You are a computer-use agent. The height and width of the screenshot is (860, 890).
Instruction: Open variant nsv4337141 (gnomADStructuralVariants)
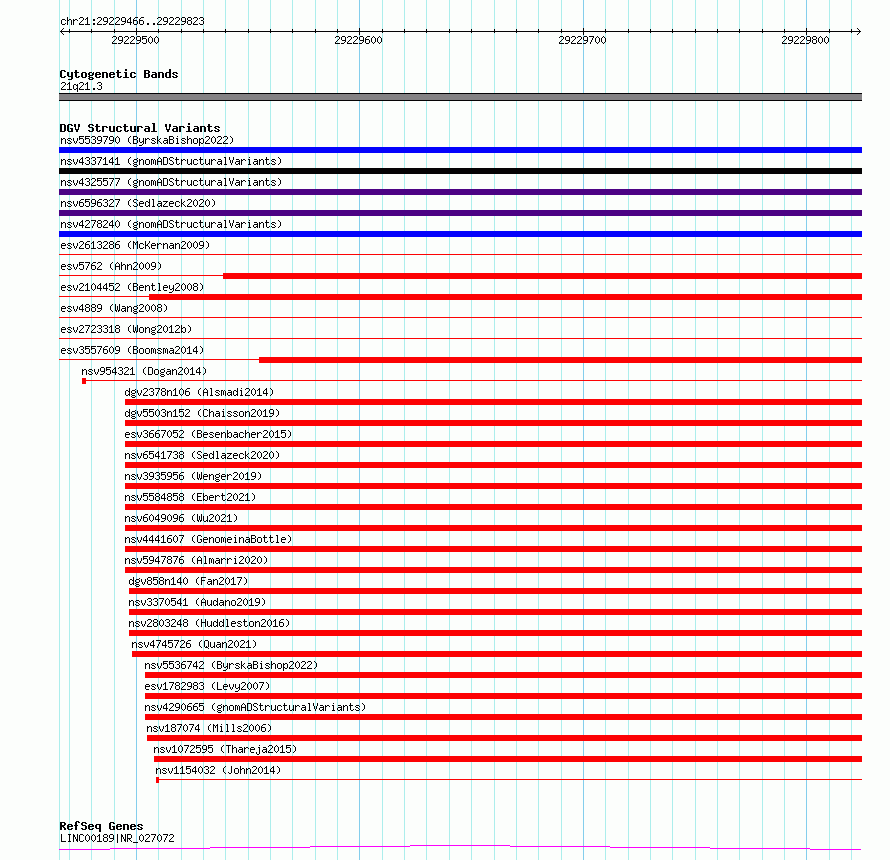171,161
